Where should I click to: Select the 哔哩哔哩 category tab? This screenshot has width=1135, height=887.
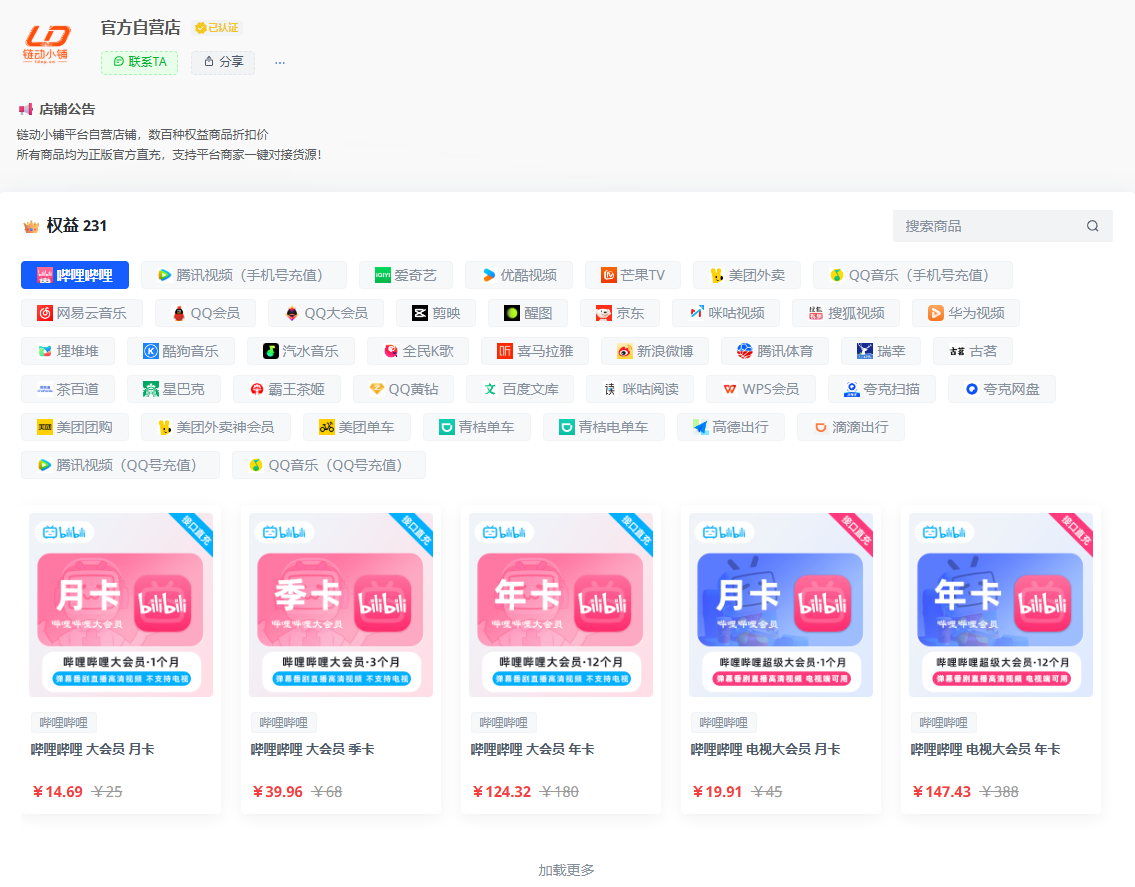(75, 275)
